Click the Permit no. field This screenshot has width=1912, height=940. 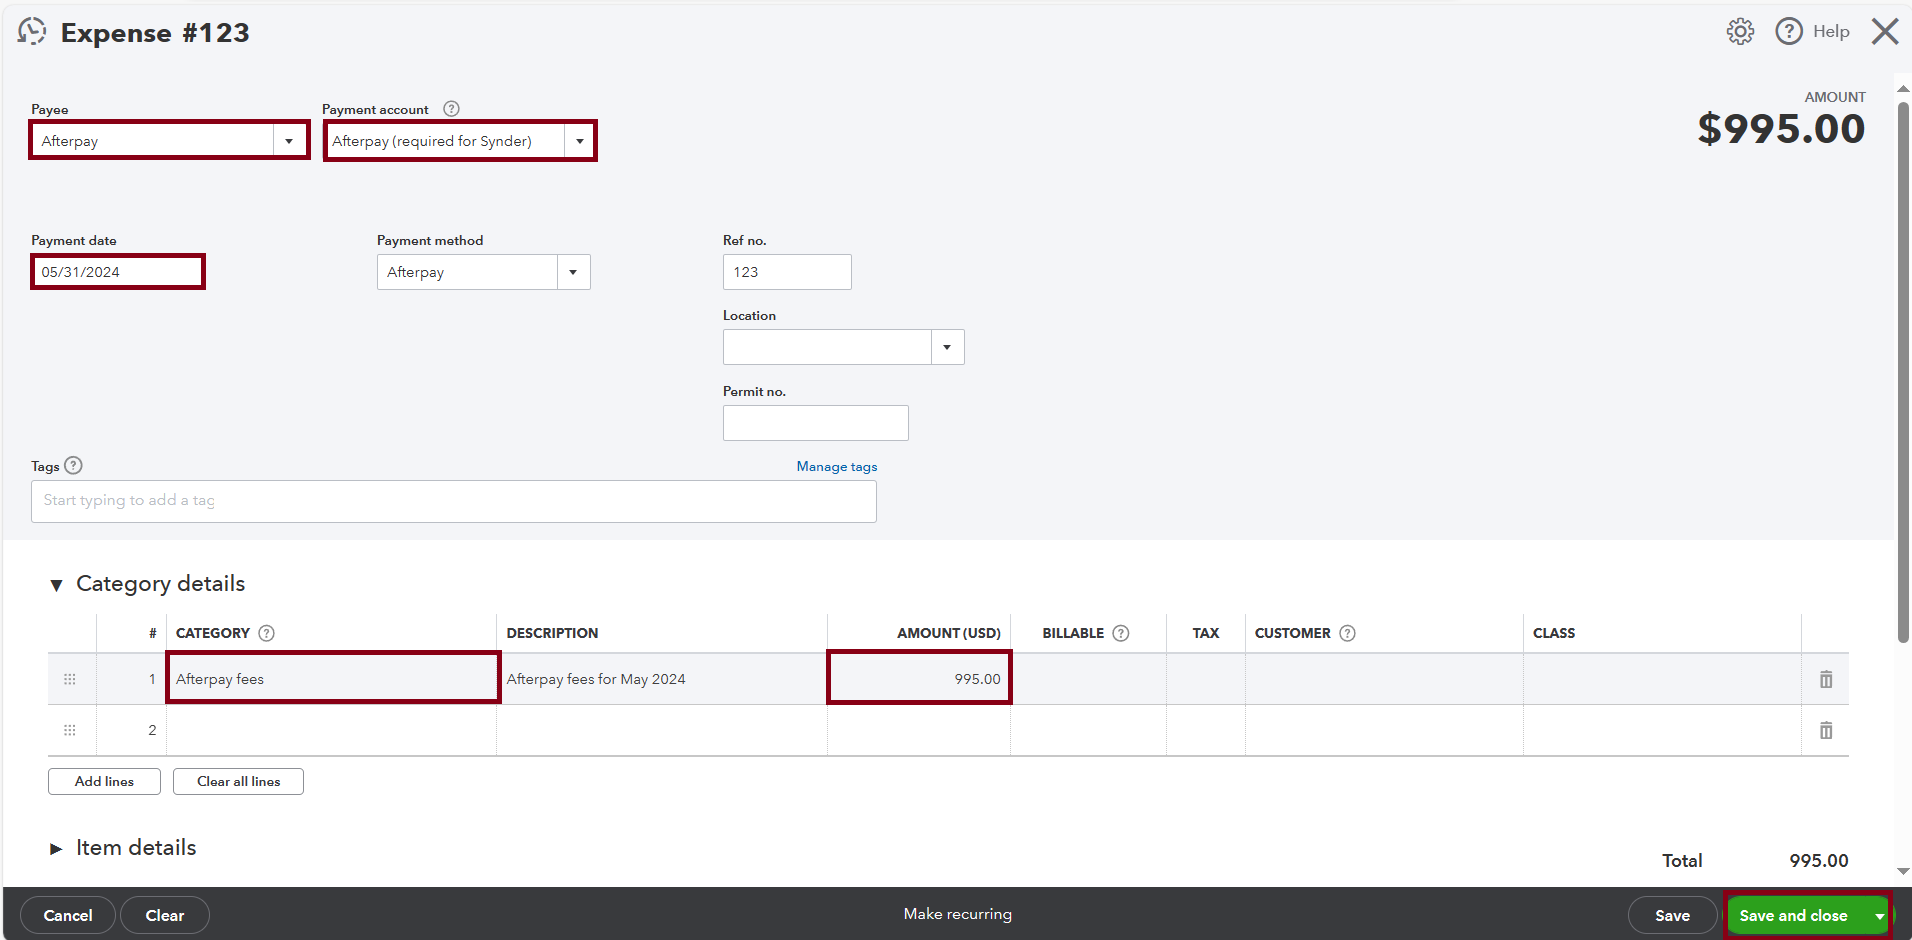click(816, 423)
